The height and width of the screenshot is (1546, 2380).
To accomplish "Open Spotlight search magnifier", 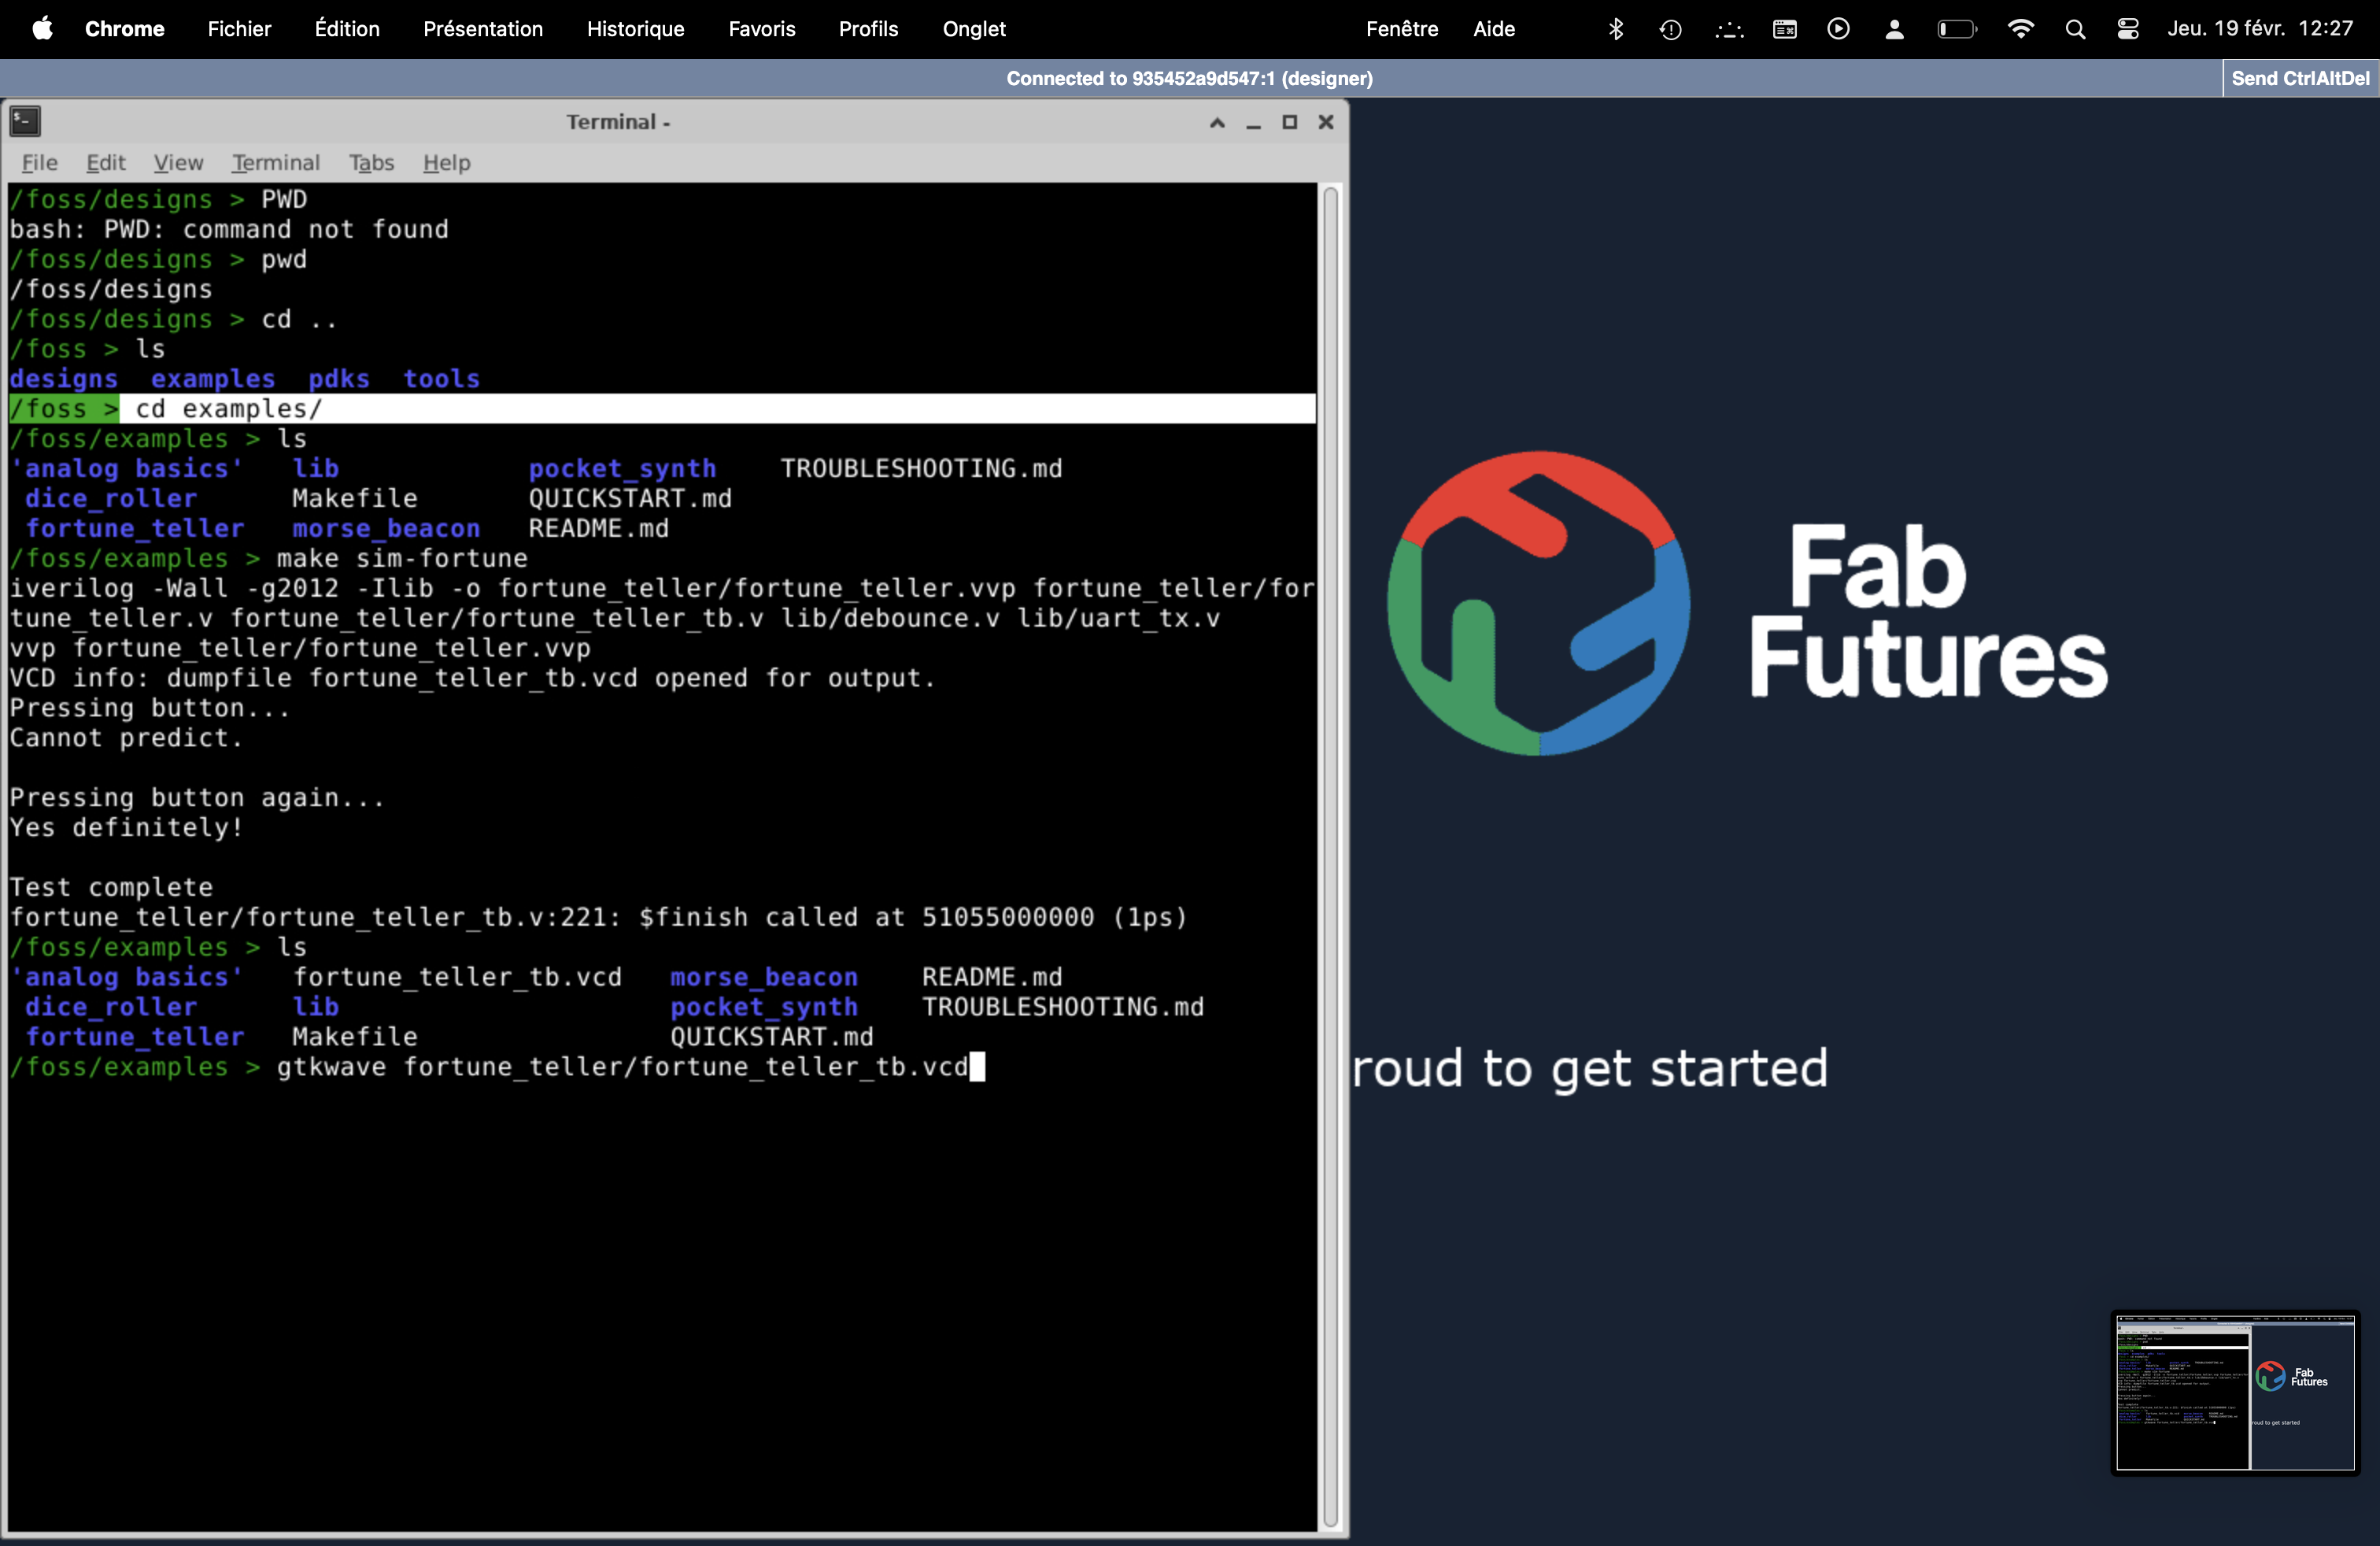I will pyautogui.click(x=2075, y=29).
